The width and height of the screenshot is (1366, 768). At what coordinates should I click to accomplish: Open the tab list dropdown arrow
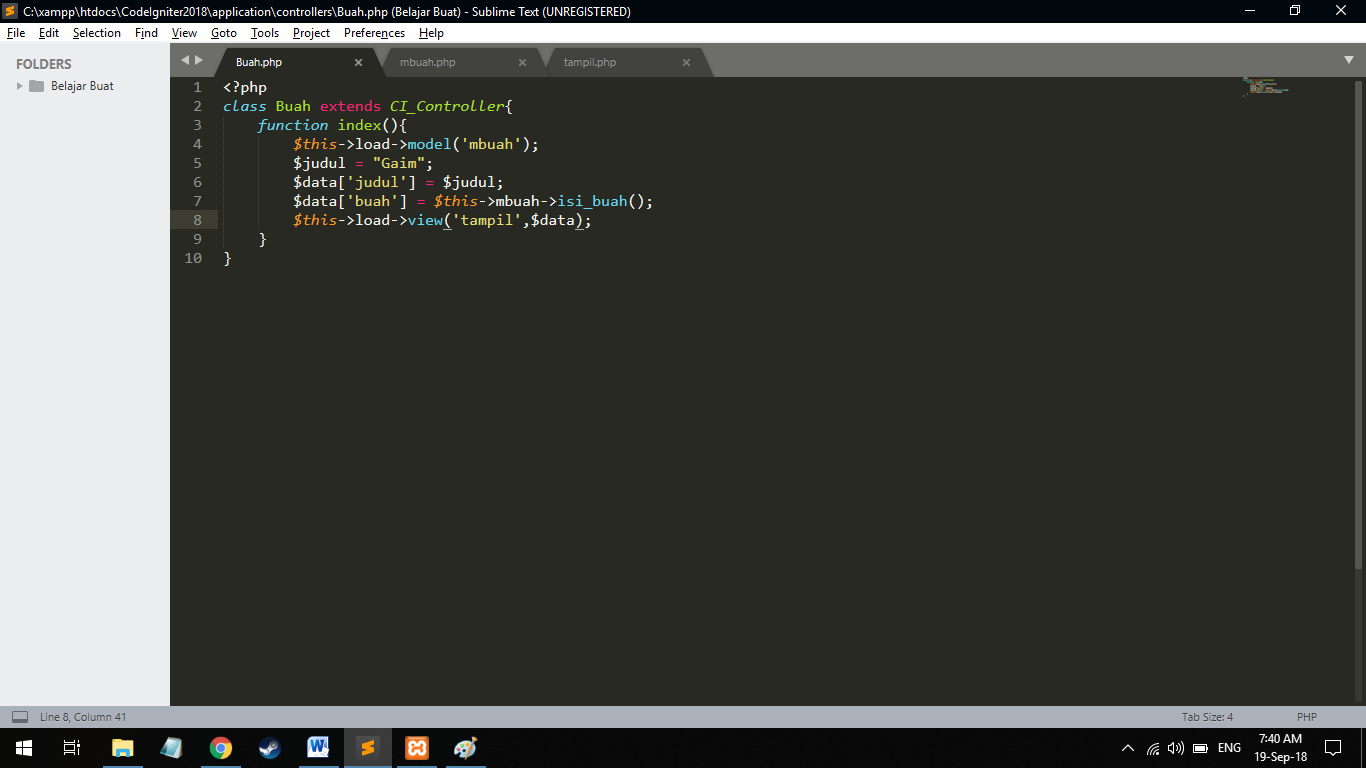pyautogui.click(x=1348, y=60)
